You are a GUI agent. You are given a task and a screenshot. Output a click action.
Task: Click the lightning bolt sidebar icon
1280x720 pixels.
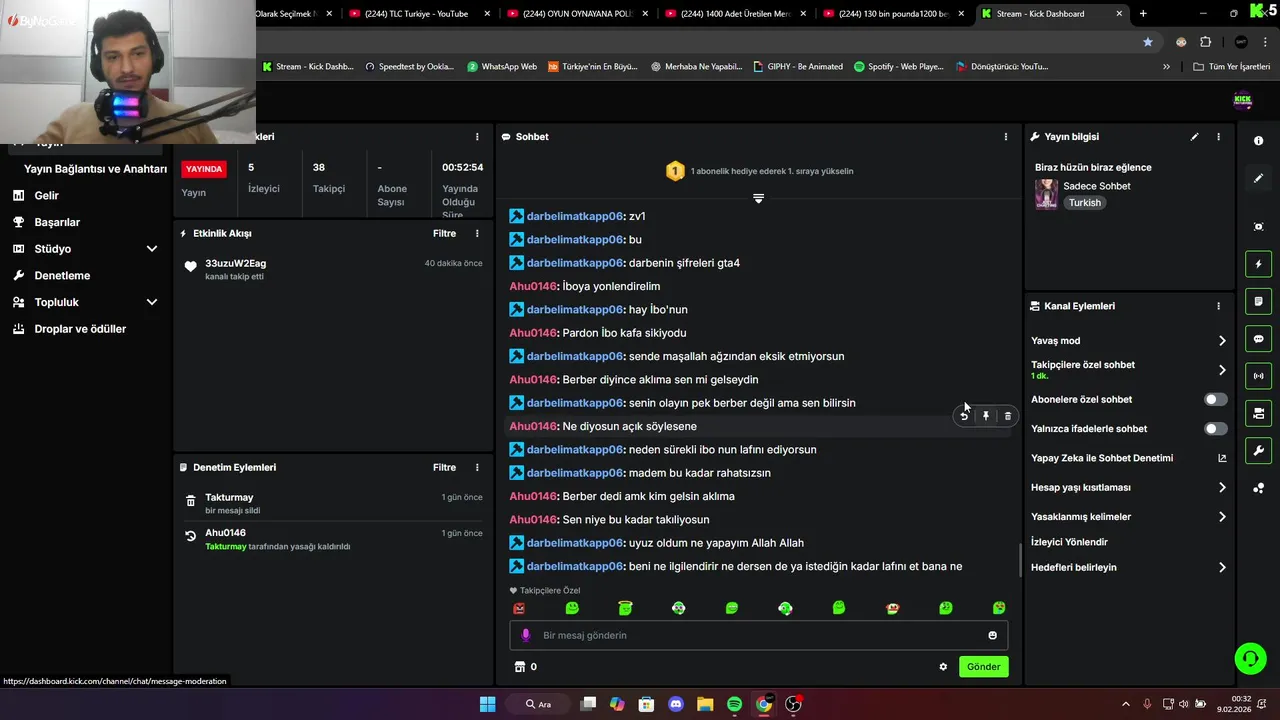click(x=1258, y=264)
